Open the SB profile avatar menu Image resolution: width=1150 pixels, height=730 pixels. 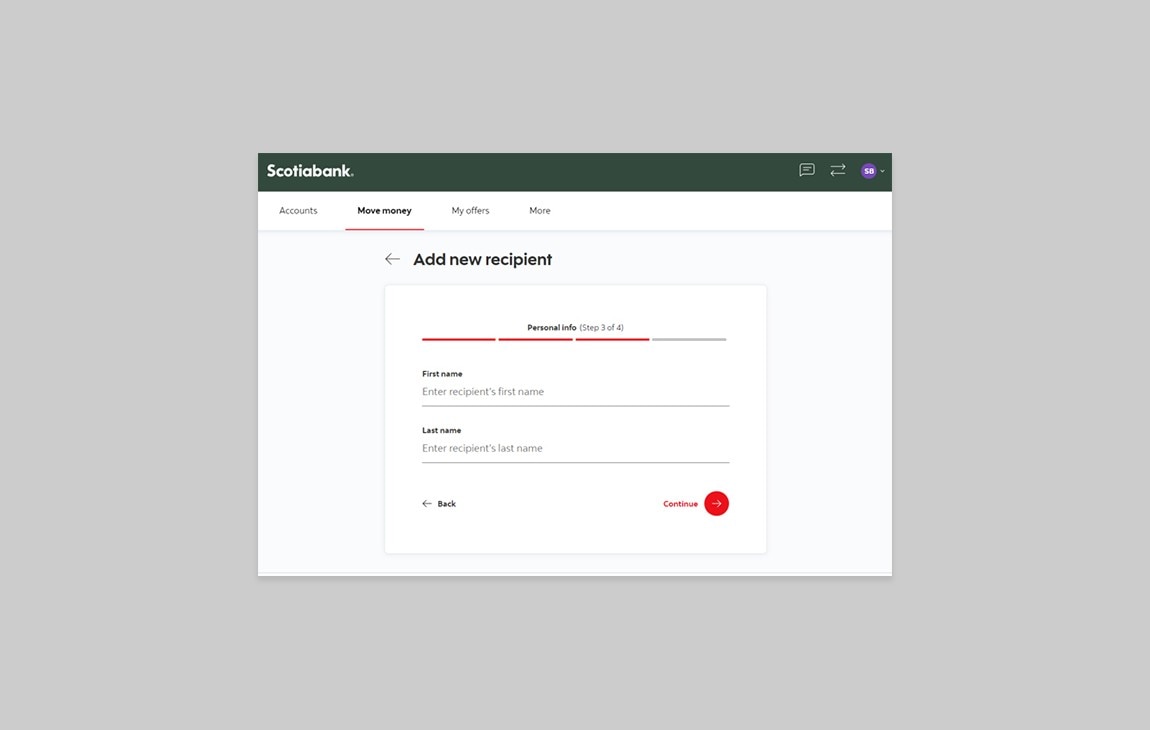pos(872,171)
